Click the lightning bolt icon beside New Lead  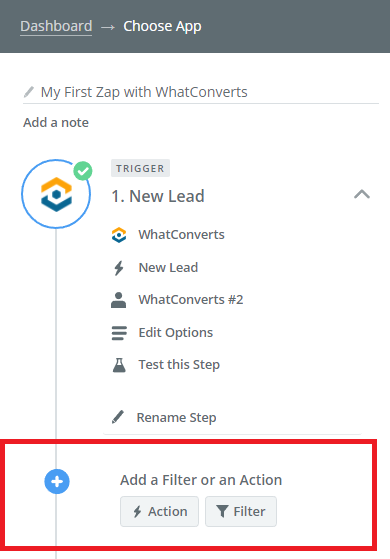(119, 268)
